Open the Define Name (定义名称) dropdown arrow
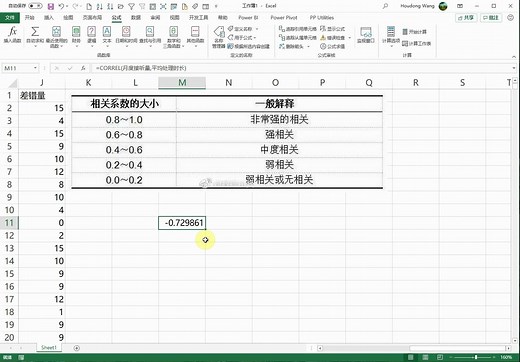 click(x=257, y=29)
